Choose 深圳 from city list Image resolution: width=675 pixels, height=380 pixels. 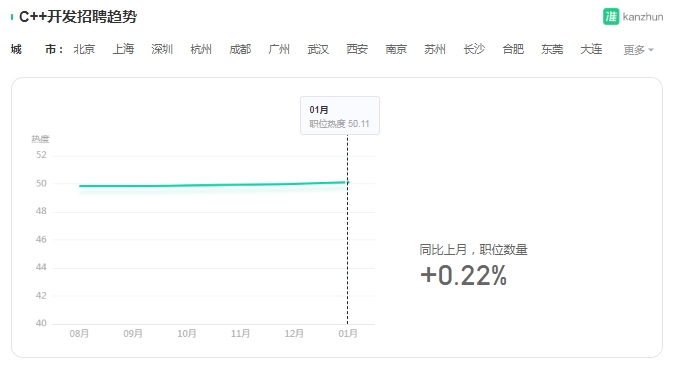tap(162, 49)
